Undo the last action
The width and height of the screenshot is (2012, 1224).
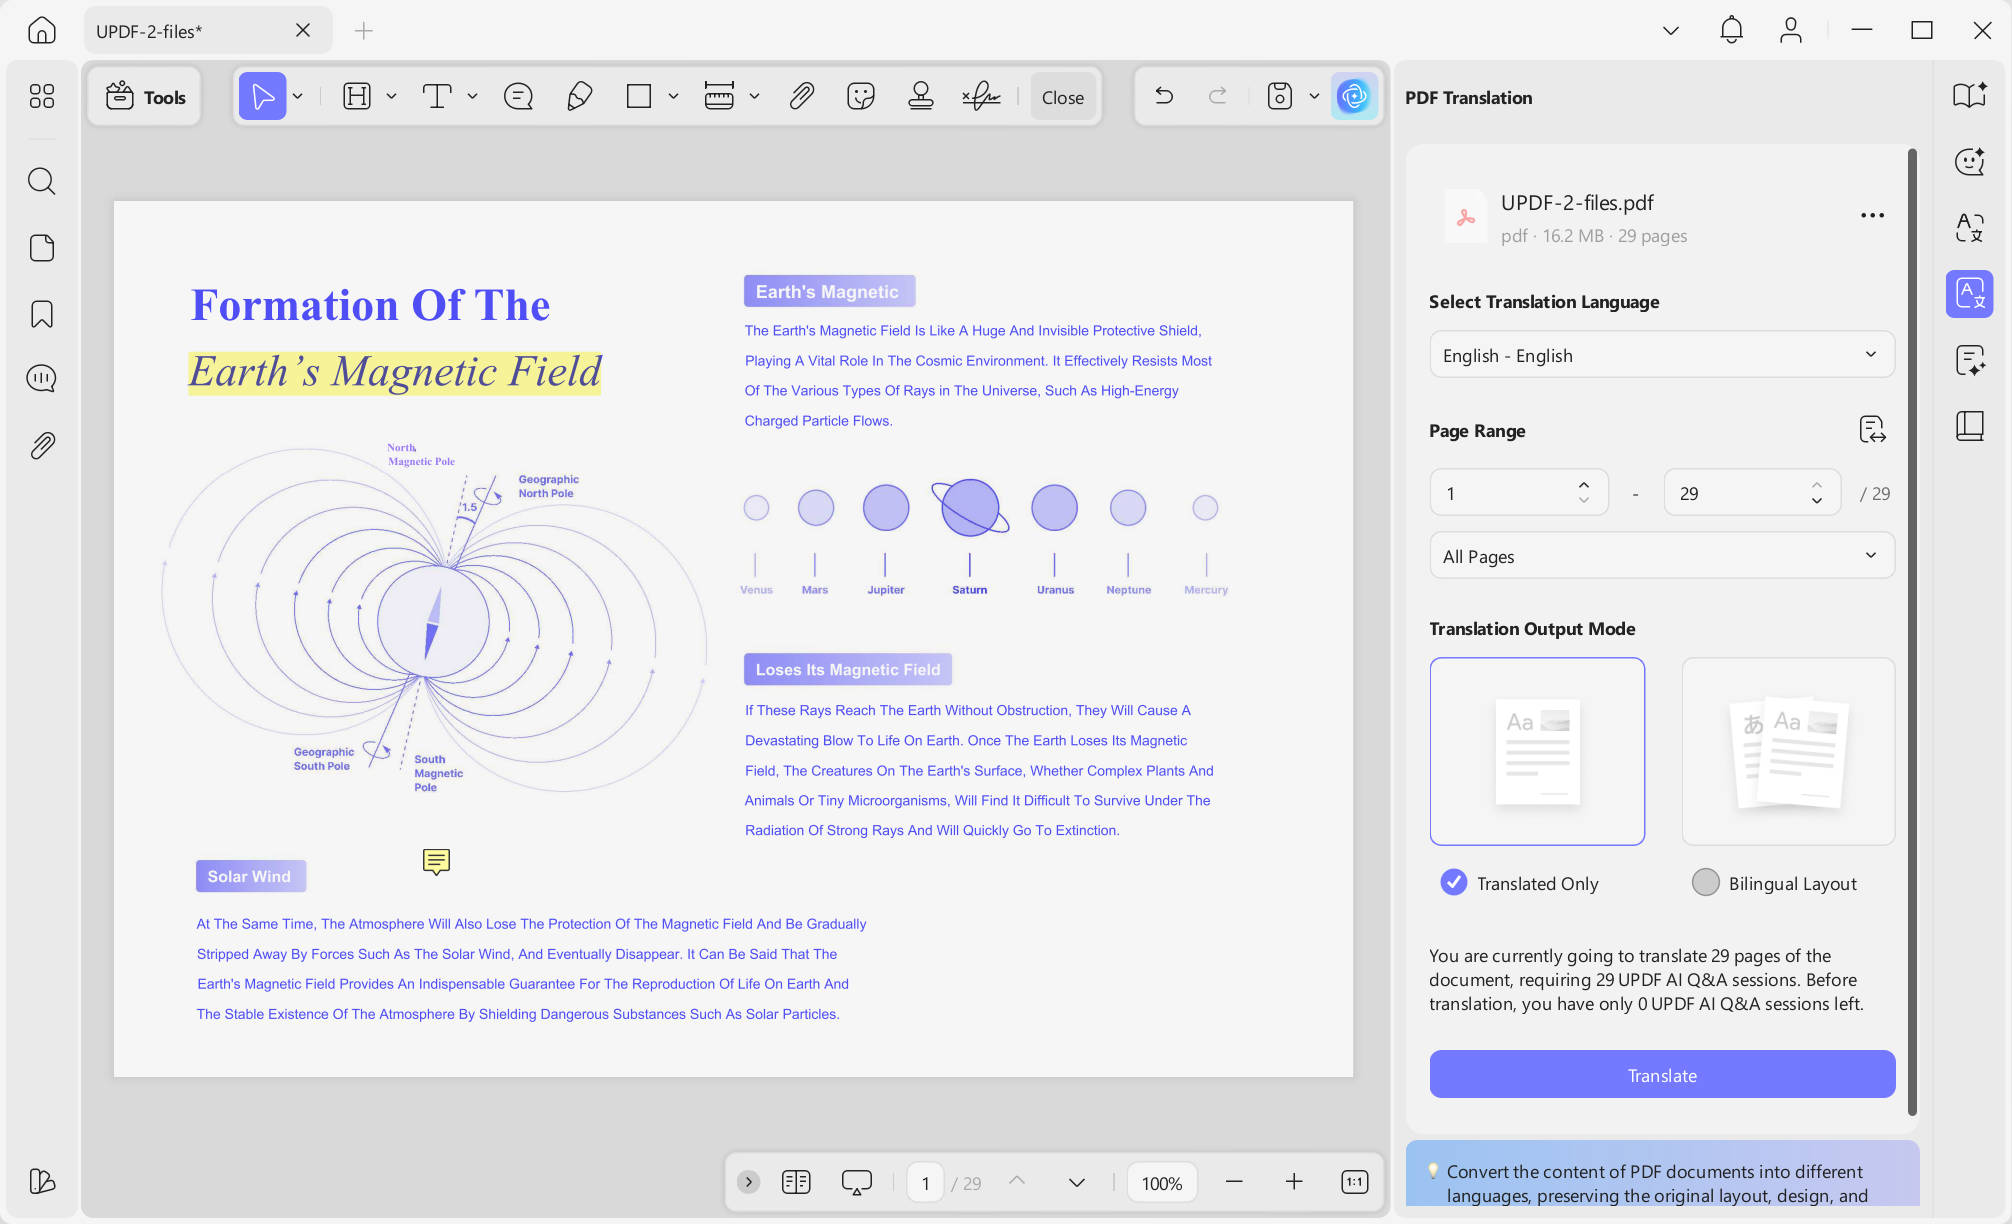[1164, 96]
